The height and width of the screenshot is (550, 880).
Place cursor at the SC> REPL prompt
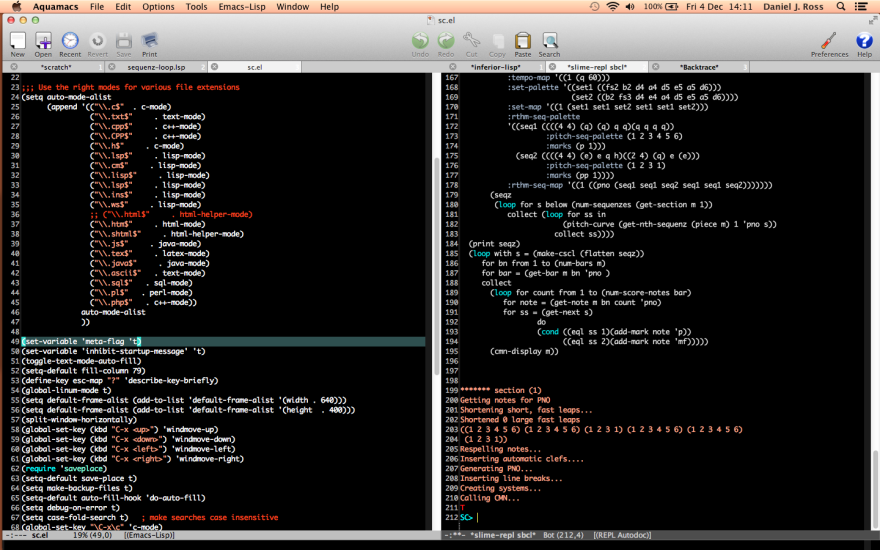477,517
